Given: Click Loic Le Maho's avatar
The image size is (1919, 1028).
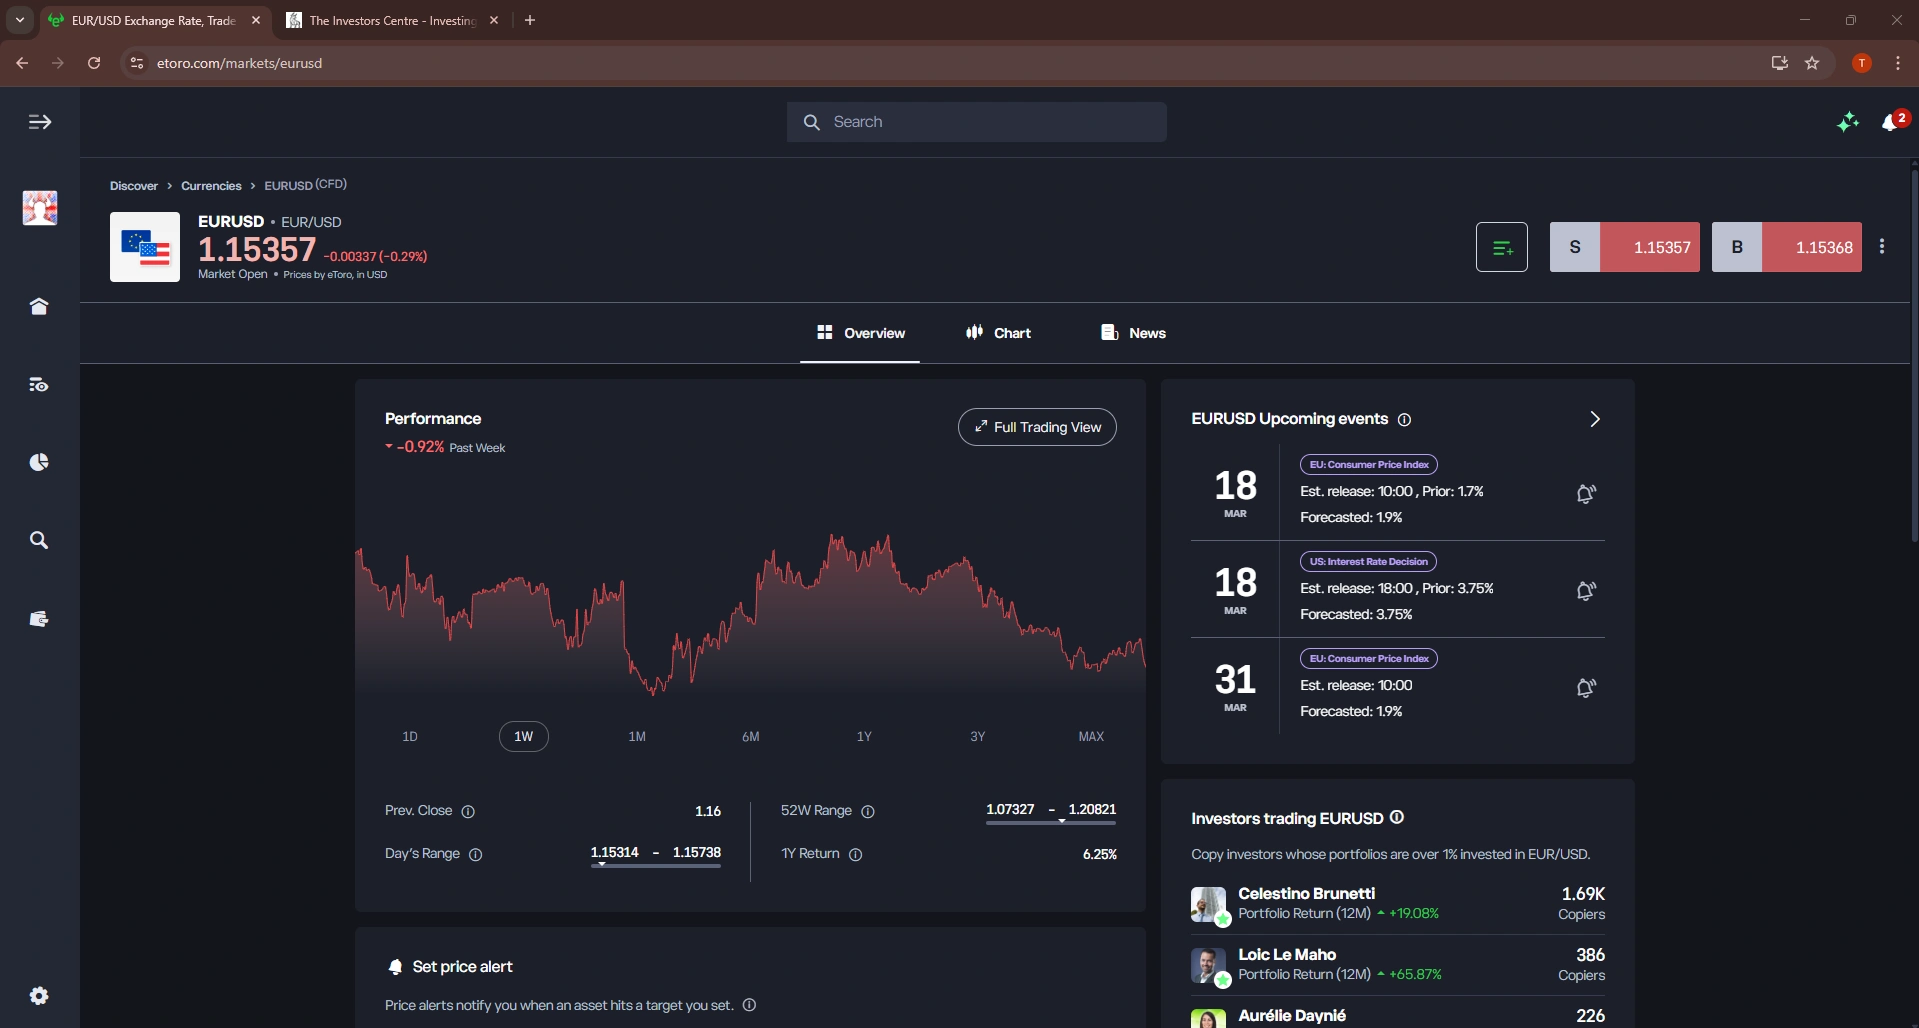Looking at the screenshot, I should point(1208,965).
